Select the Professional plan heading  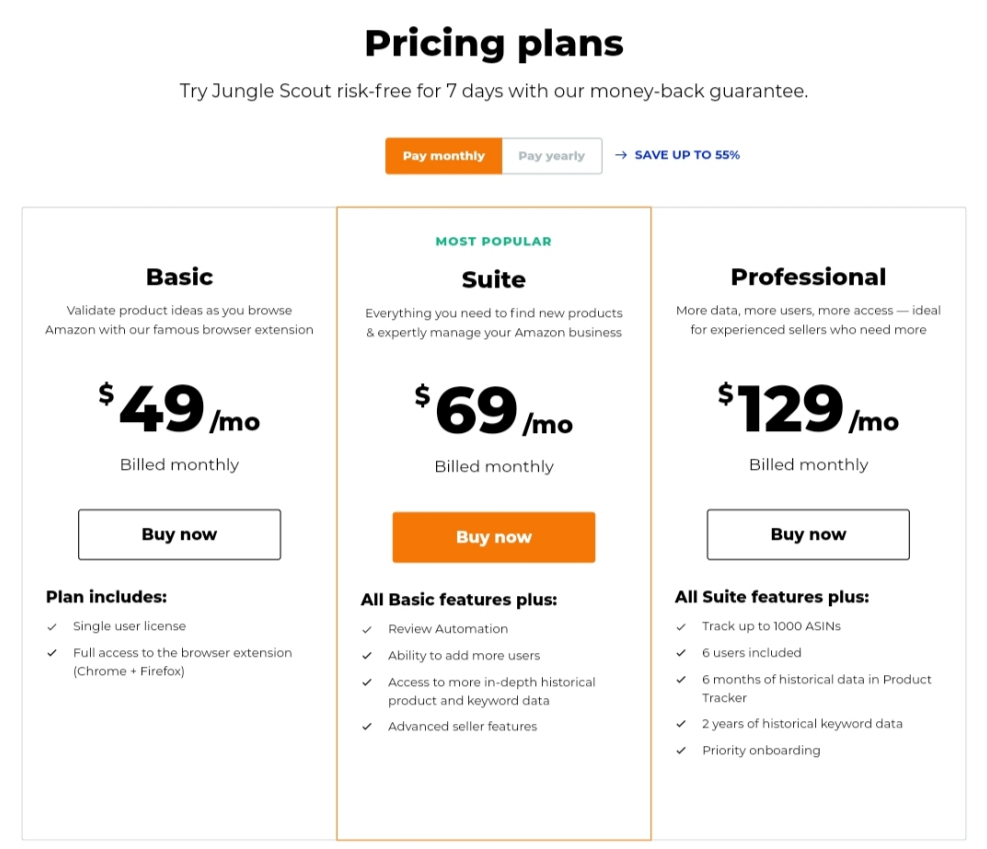tap(808, 277)
